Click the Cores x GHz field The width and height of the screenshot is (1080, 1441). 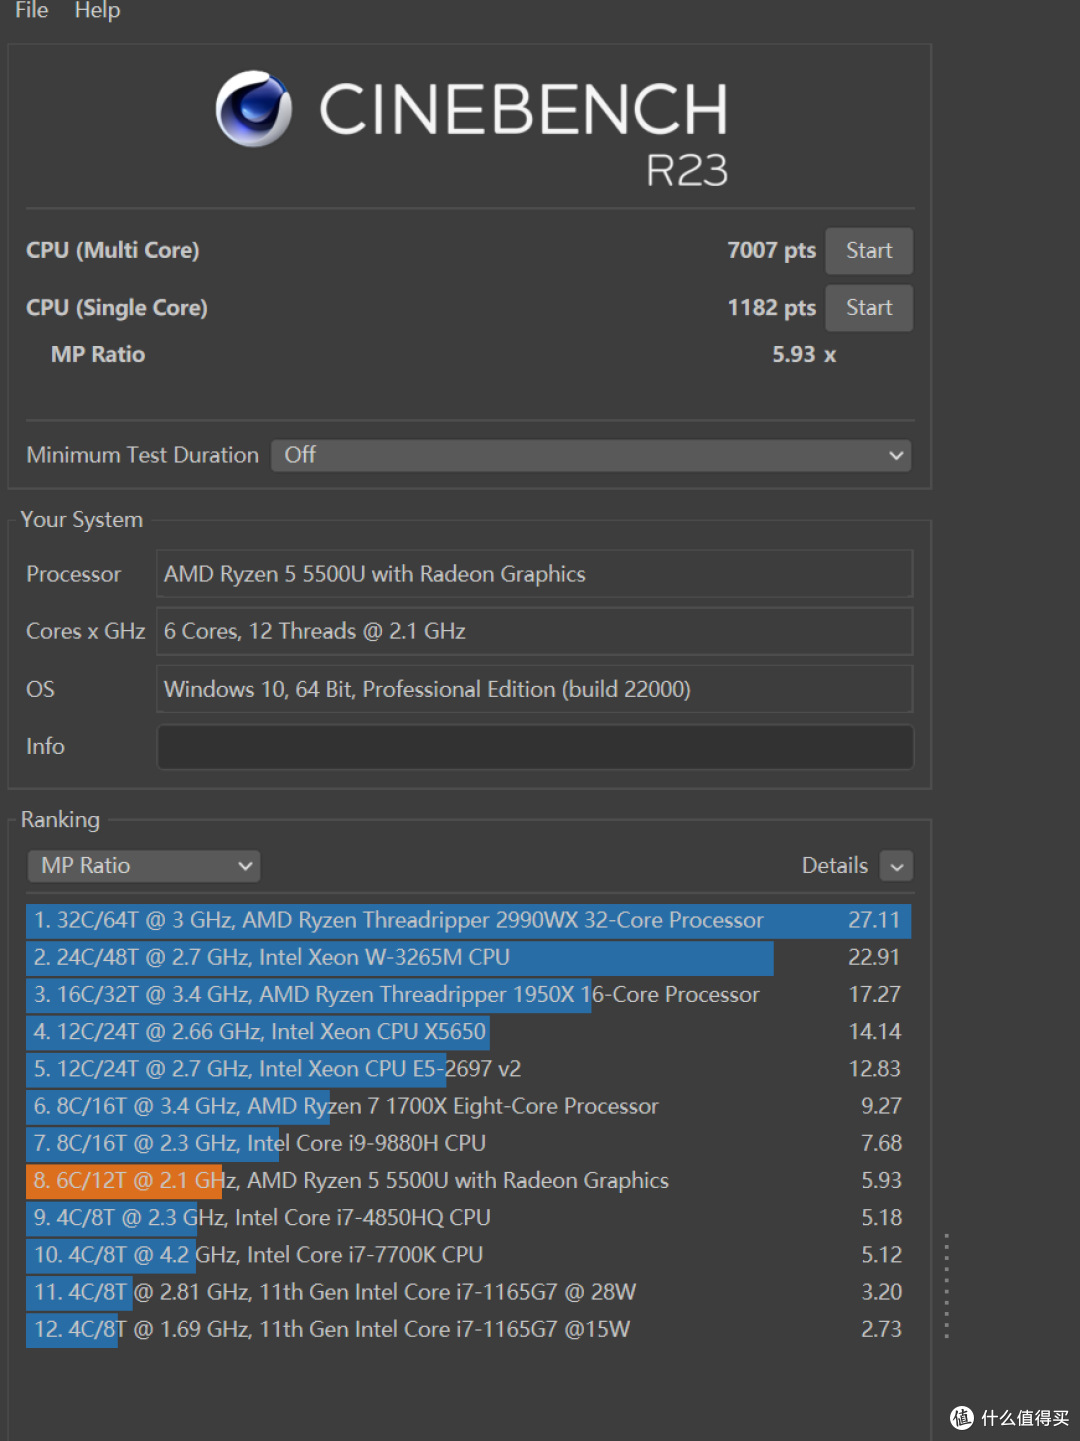click(534, 631)
